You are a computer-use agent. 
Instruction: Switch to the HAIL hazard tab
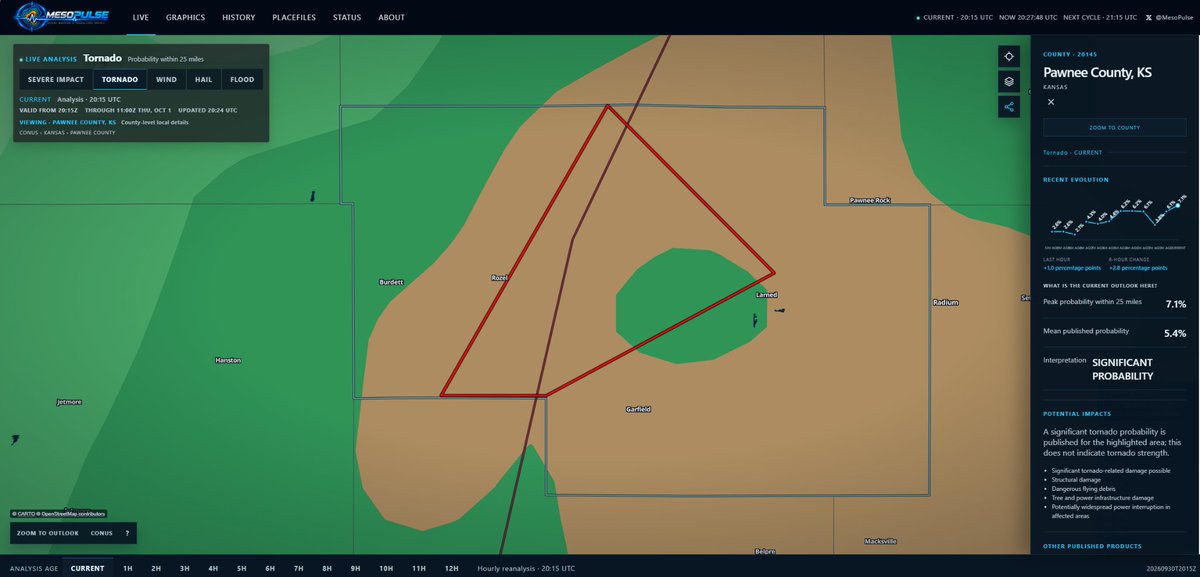click(x=203, y=79)
